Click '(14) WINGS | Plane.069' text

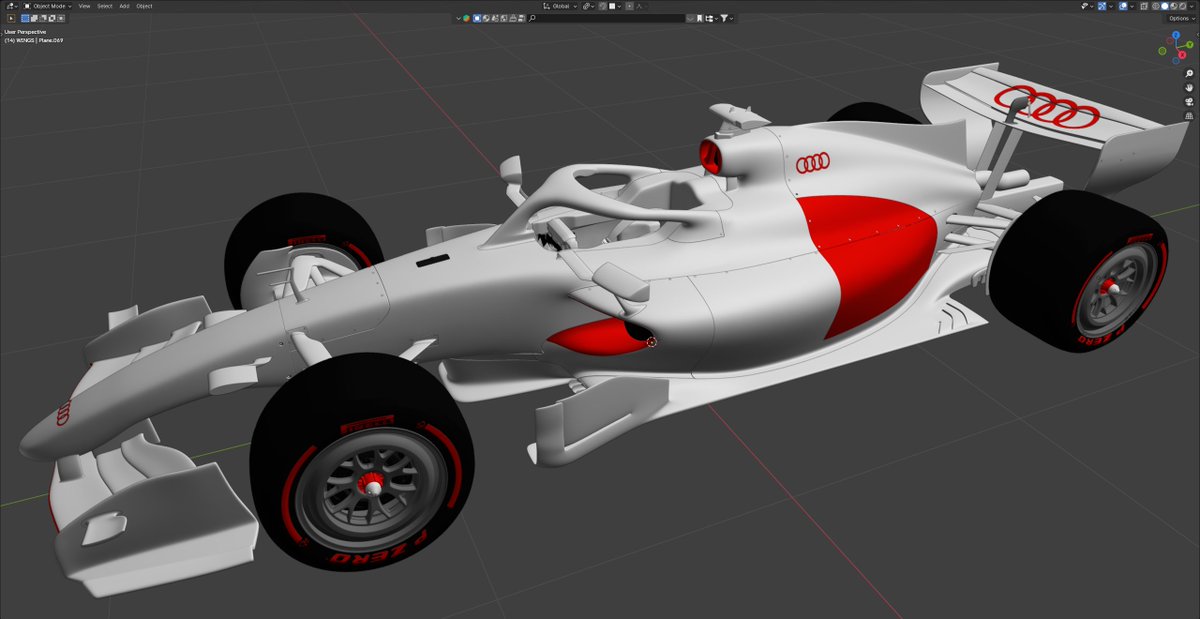click(34, 40)
